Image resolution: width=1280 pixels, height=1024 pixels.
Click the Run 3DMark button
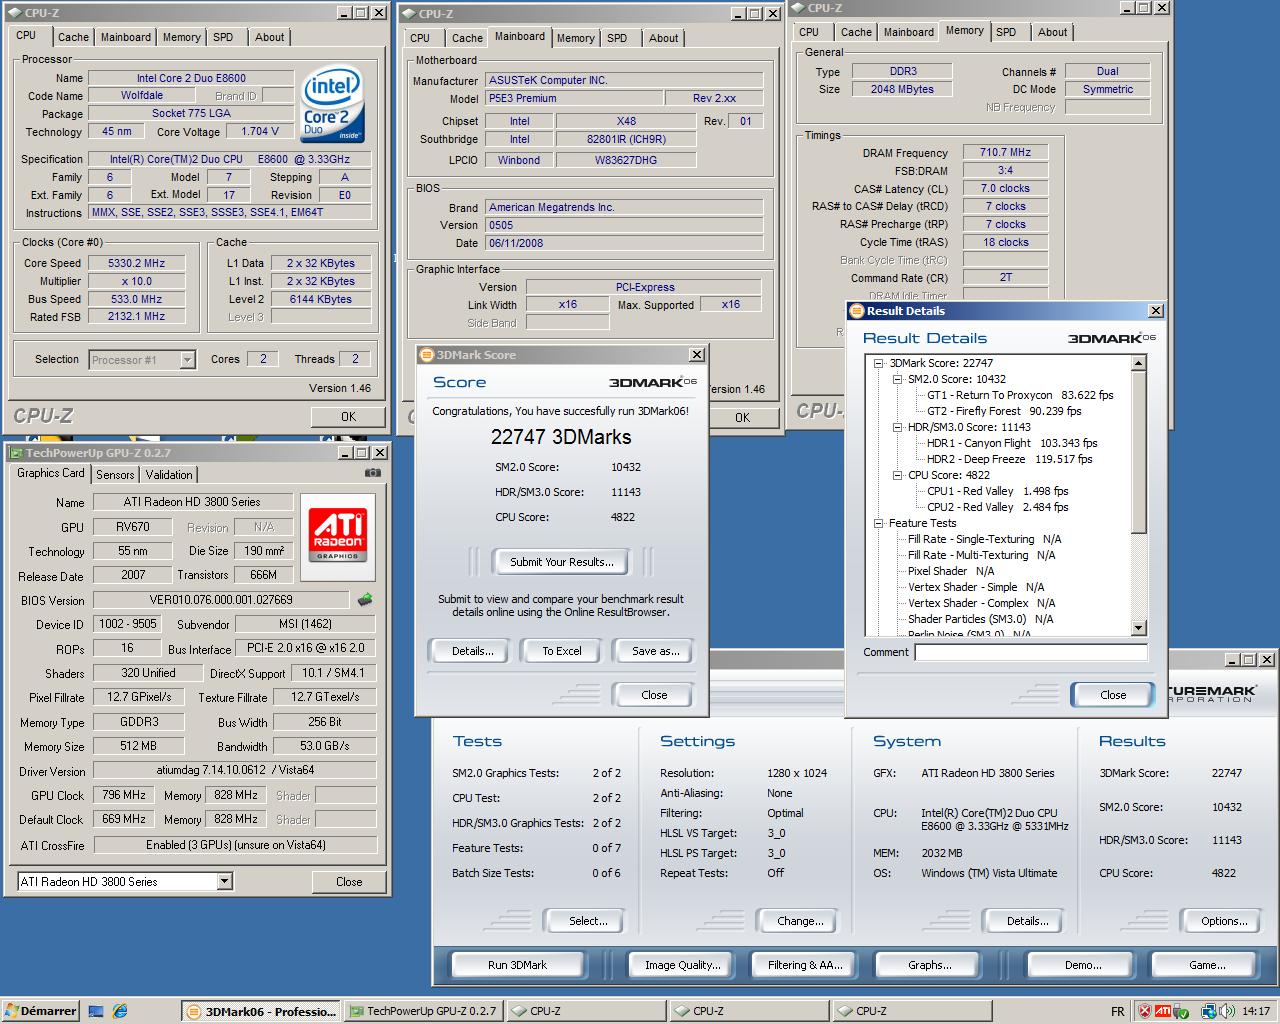pos(517,965)
